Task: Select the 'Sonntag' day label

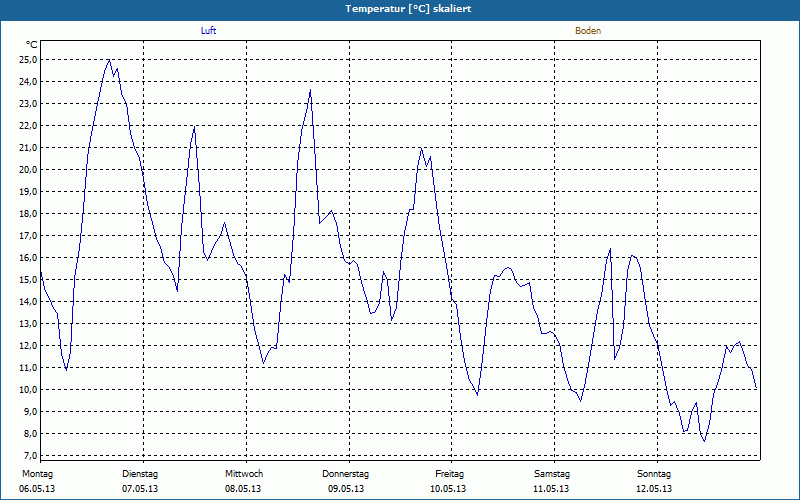Action: point(654,474)
